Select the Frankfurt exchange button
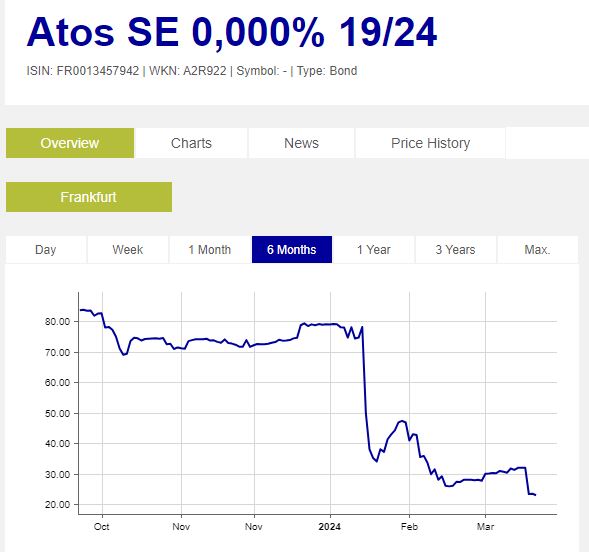The height and width of the screenshot is (552, 589). coord(89,197)
